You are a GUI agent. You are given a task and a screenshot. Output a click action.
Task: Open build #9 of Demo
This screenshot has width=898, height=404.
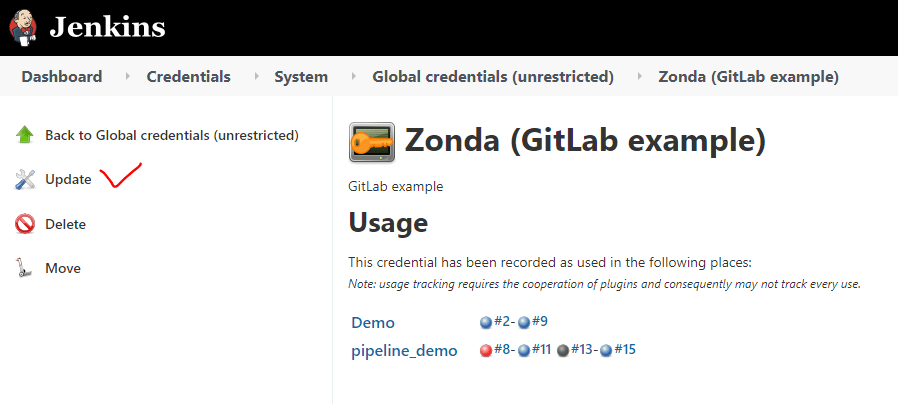[539, 321]
